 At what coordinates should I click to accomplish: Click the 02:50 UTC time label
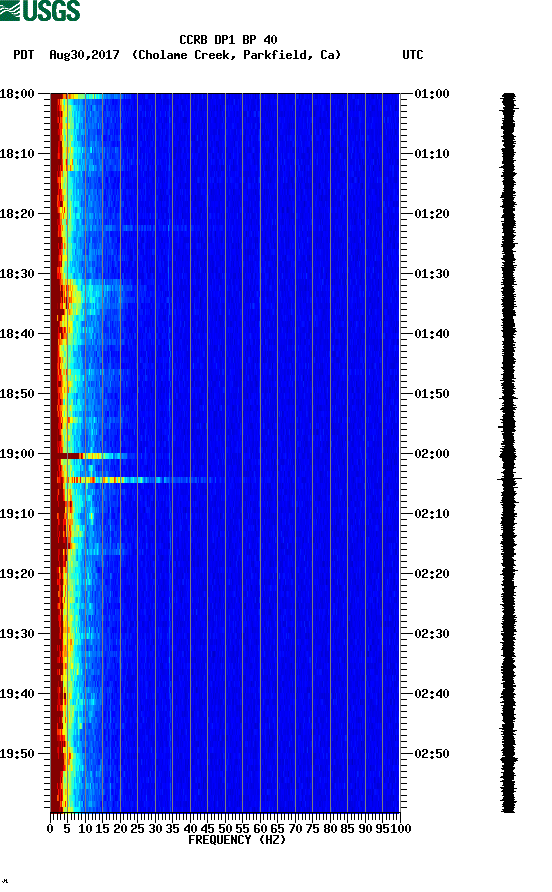click(x=432, y=754)
